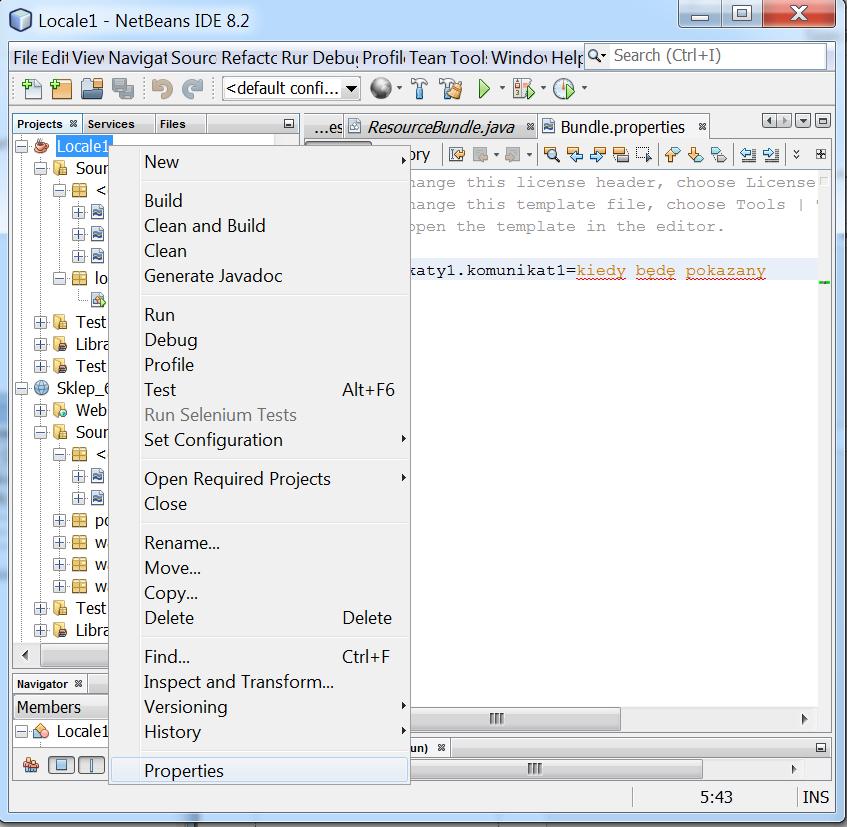Click the Open Project toolbar icon

[92, 89]
